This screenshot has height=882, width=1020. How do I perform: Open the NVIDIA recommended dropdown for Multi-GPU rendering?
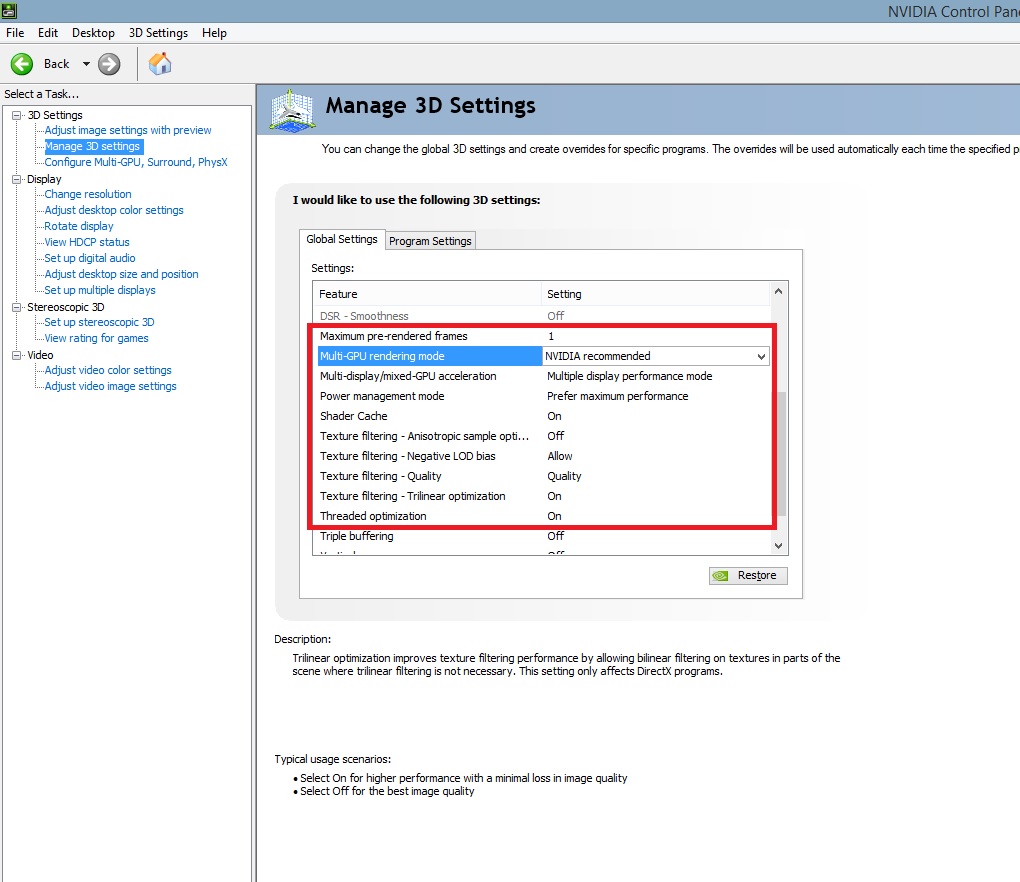coord(760,356)
